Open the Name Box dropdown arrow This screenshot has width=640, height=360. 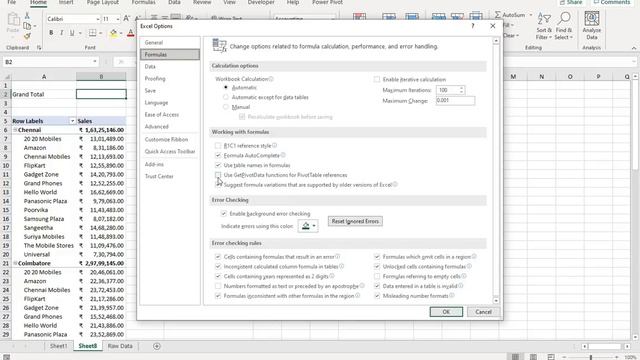(x=95, y=62)
